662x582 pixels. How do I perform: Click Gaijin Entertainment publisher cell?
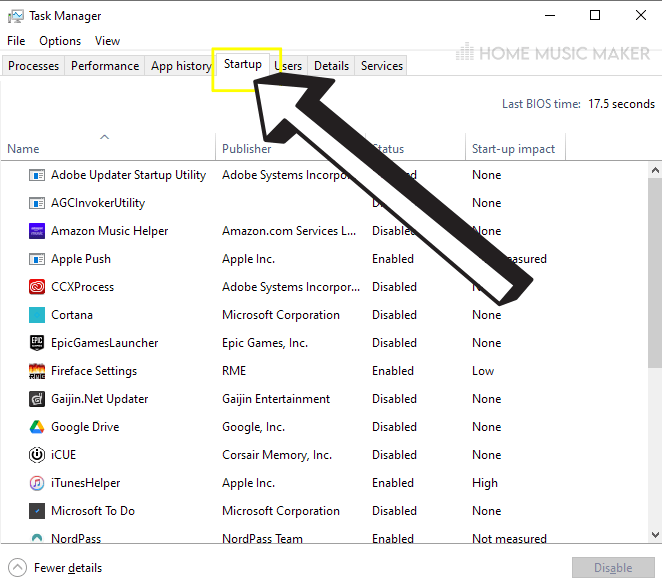point(276,399)
